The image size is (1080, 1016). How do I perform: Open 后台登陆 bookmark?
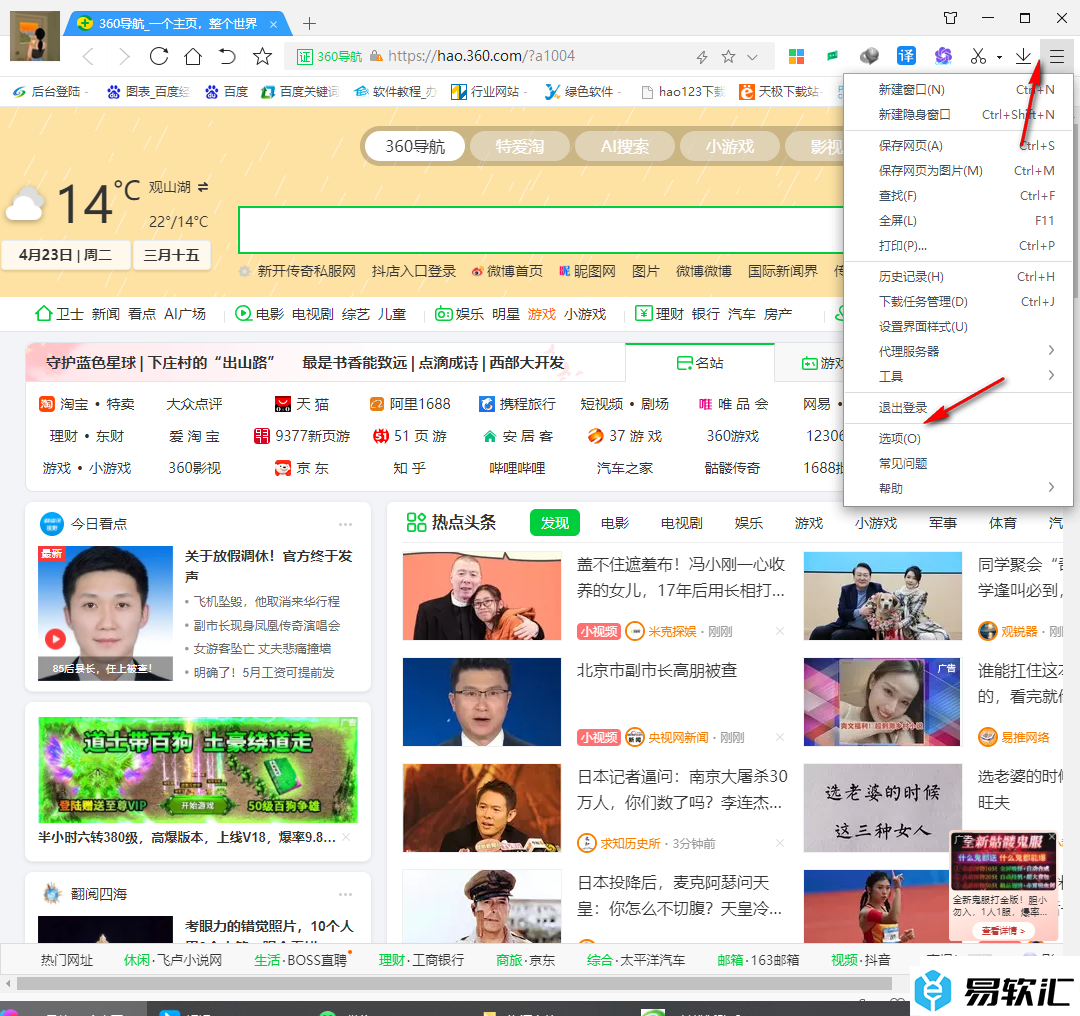click(48, 92)
